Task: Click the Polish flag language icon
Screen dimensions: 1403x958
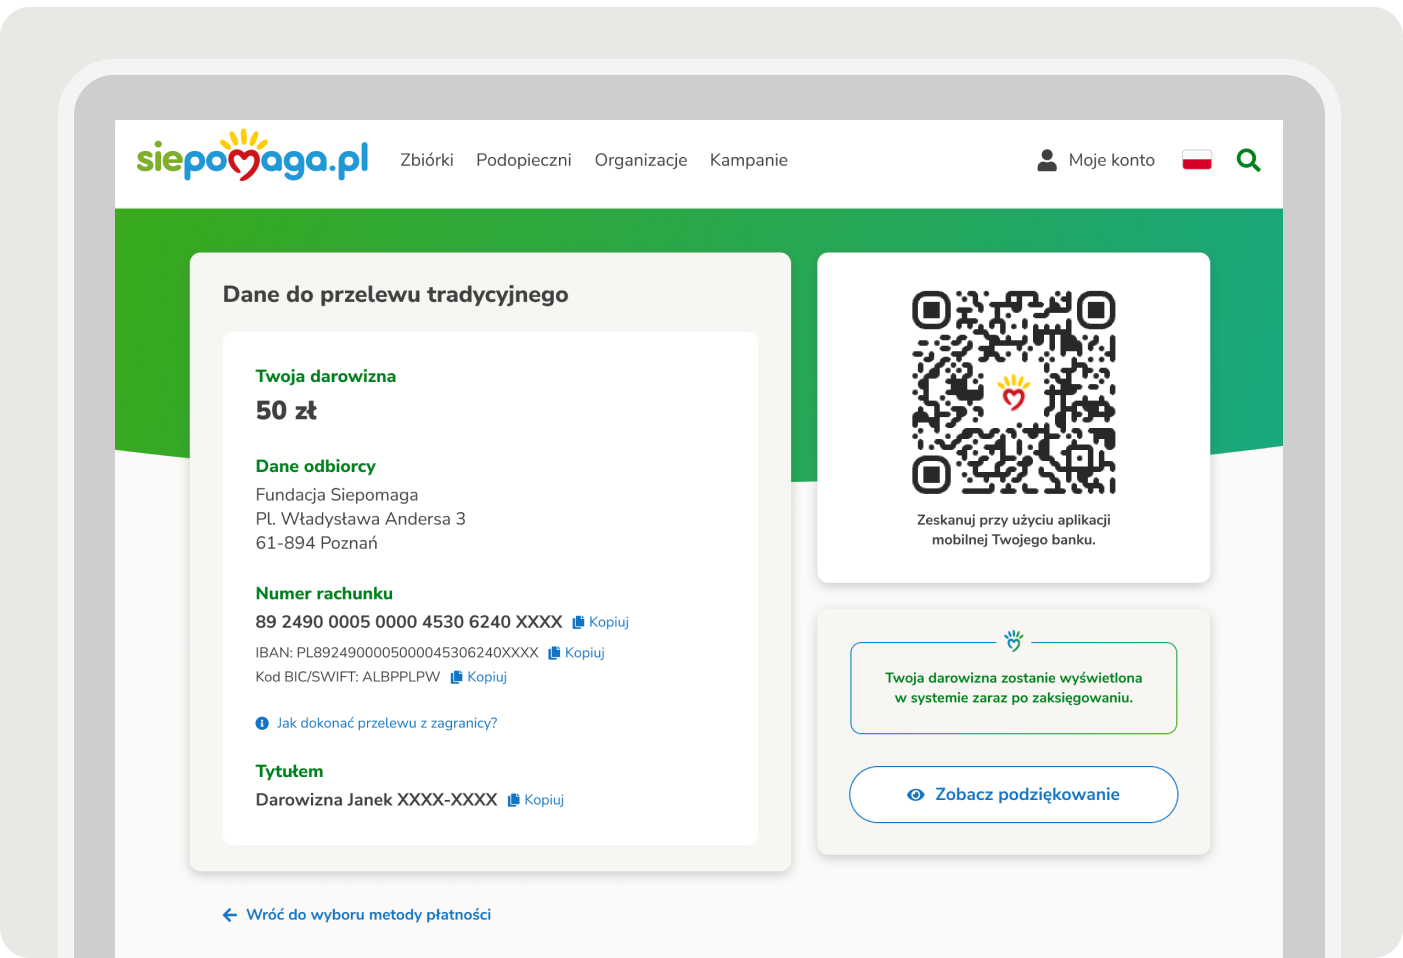Action: (x=1196, y=160)
